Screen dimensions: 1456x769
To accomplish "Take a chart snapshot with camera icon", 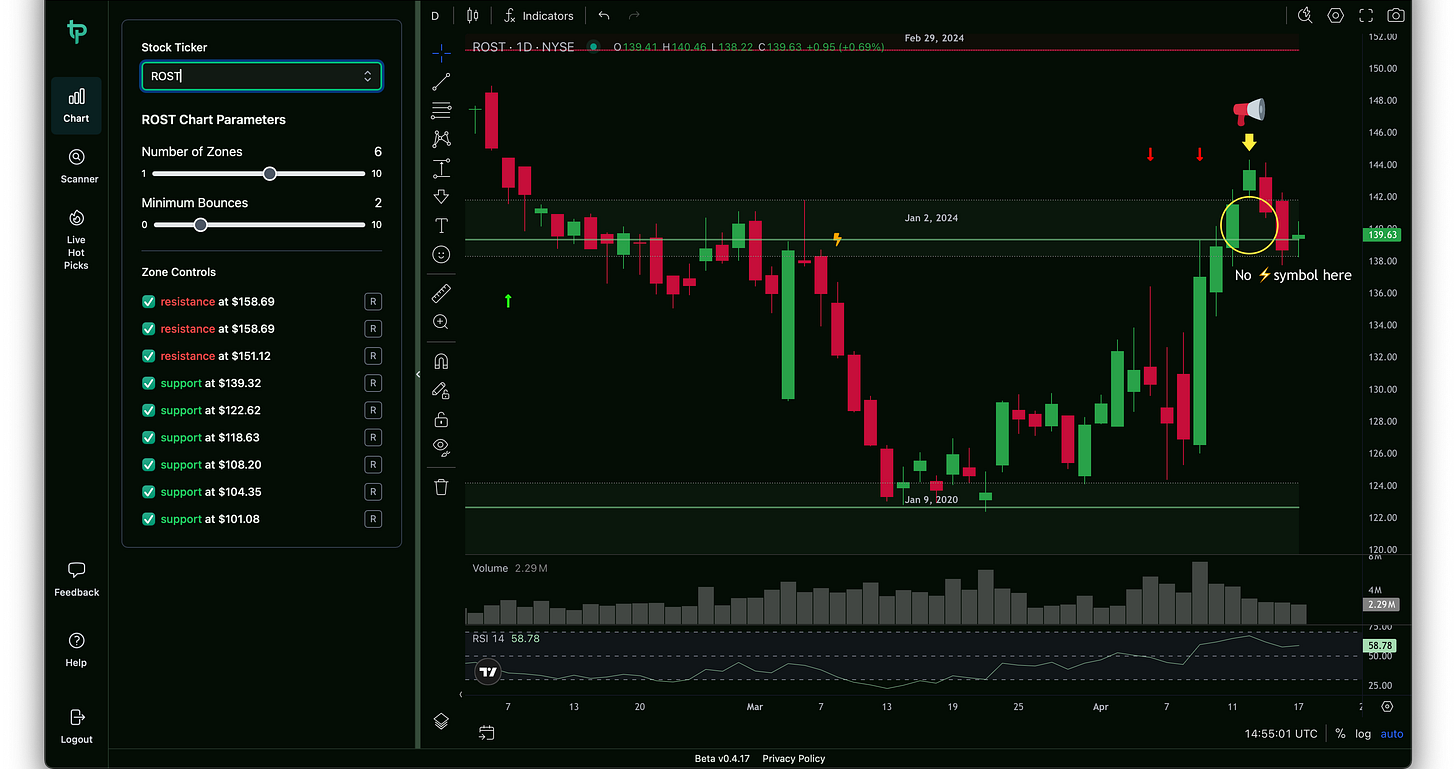I will point(1395,15).
